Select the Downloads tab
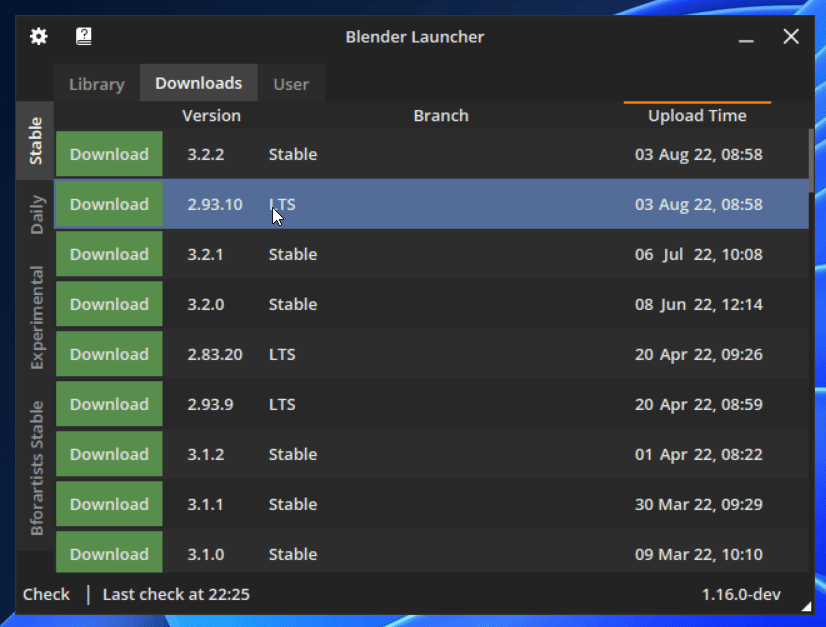826x627 pixels. (199, 83)
